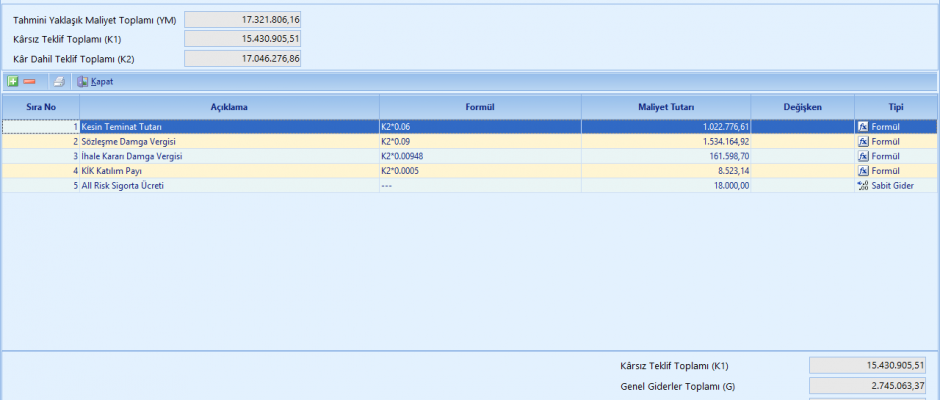
Task: Click the Kâr Dahil Teklif Toplamı (K2) field
Action: point(243,59)
